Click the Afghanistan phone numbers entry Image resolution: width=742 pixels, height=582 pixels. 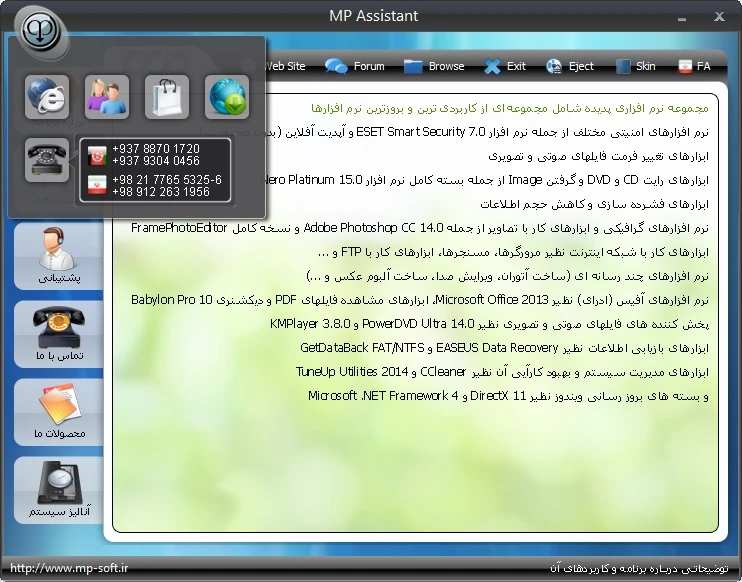tap(155, 155)
